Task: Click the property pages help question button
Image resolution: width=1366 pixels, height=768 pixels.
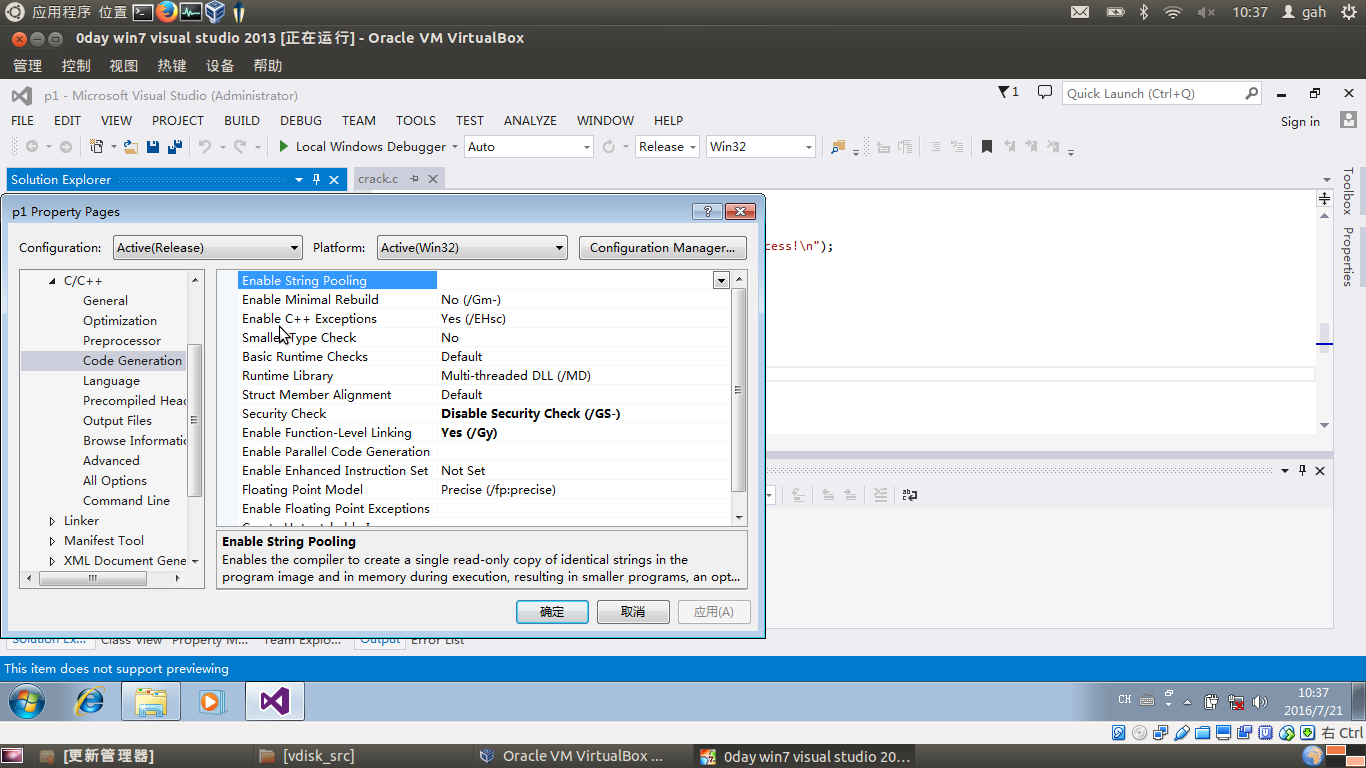Action: point(707,212)
